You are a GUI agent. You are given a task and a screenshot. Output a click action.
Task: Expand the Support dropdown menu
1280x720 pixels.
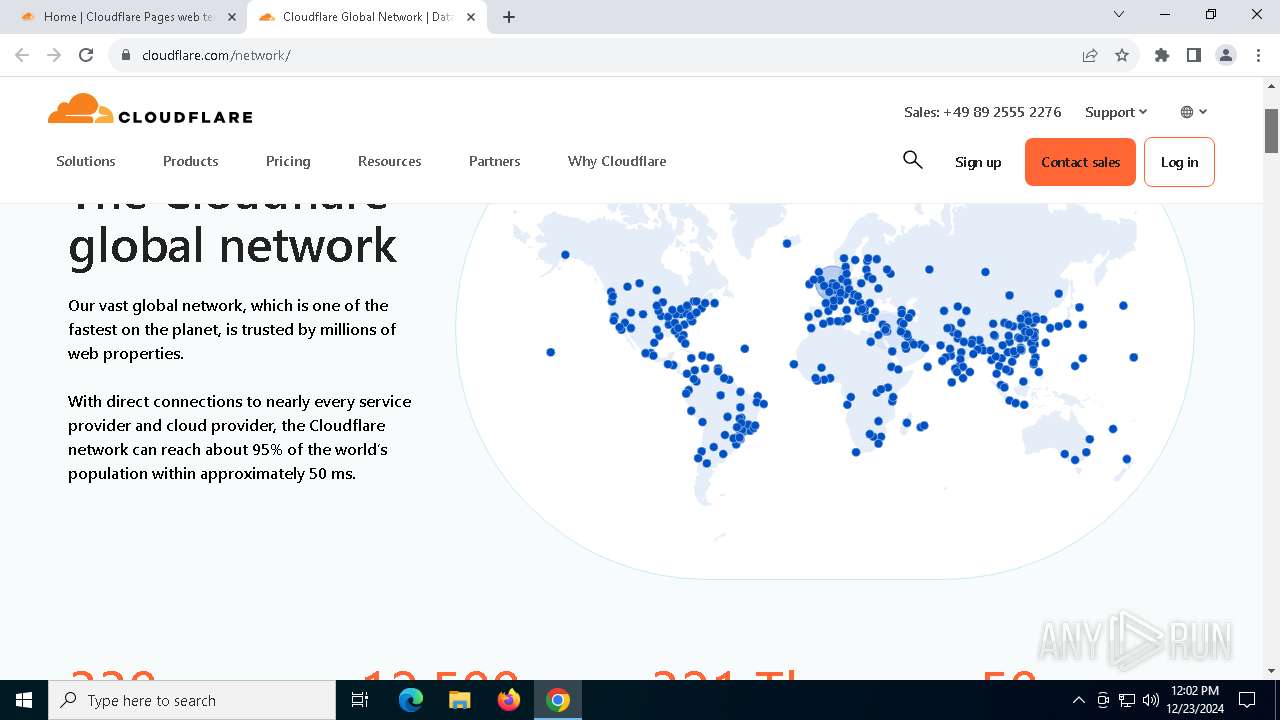[x=1116, y=112]
